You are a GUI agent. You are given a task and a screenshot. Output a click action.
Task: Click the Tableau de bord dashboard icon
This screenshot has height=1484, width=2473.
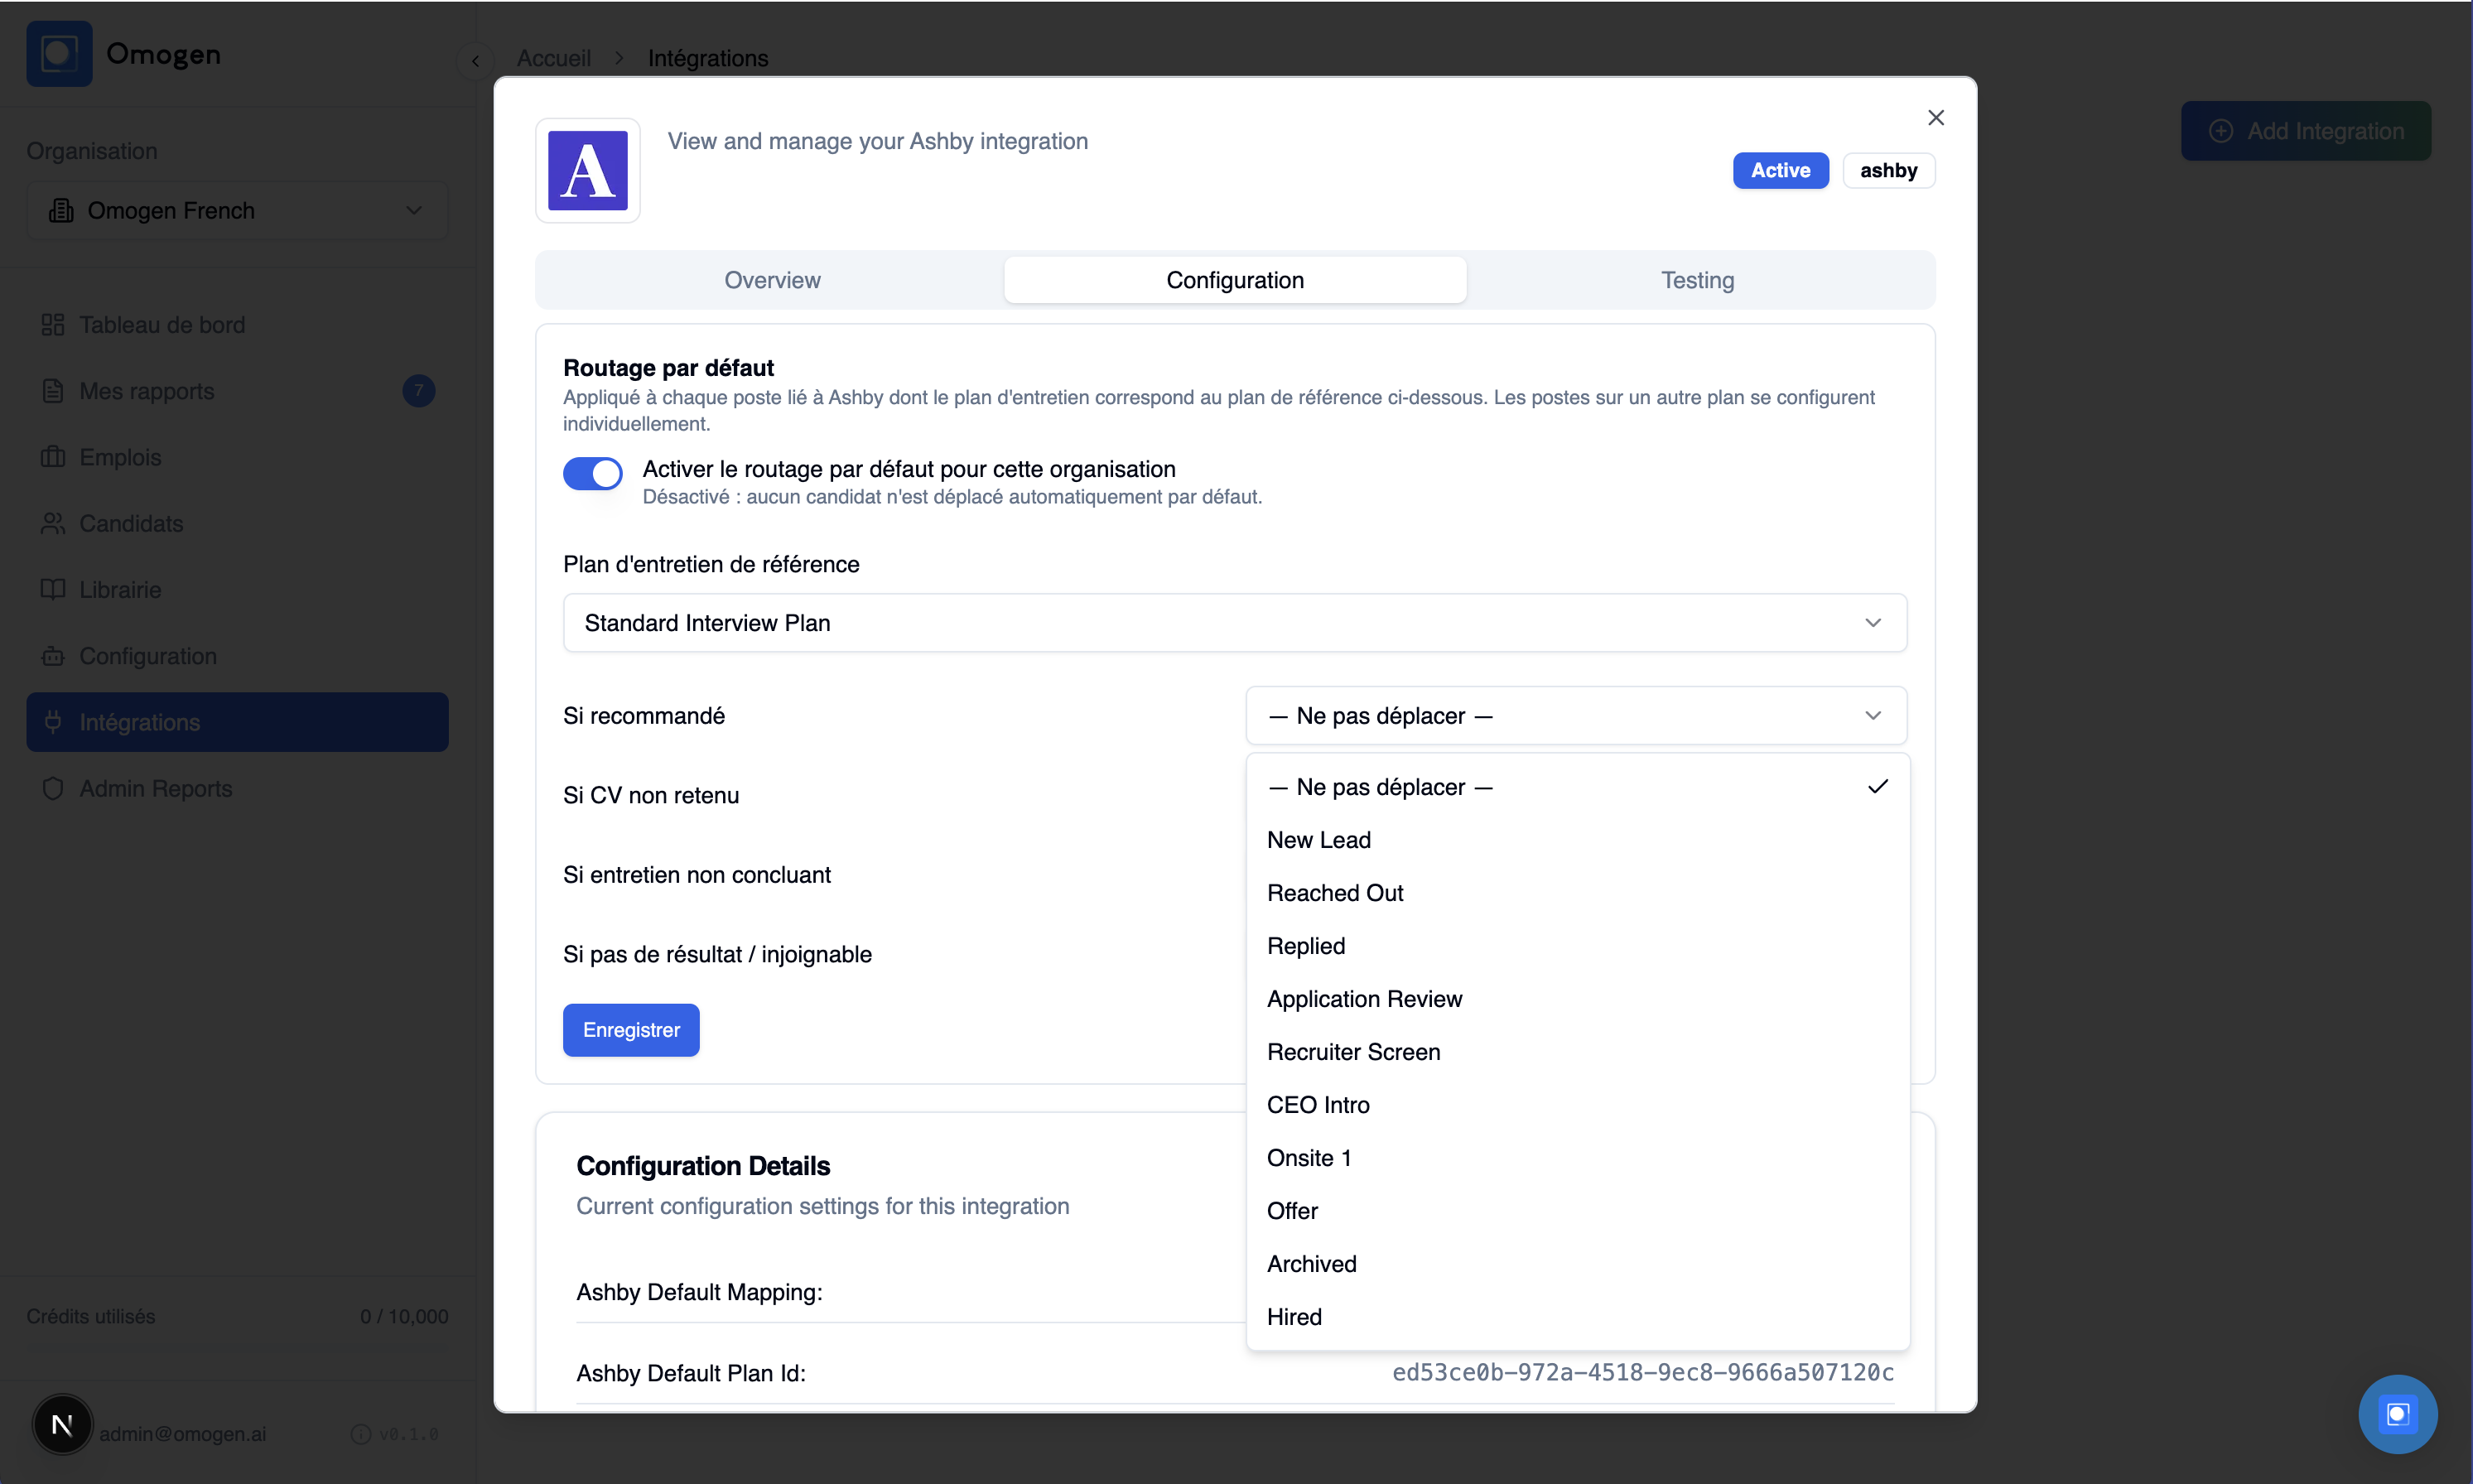53,325
